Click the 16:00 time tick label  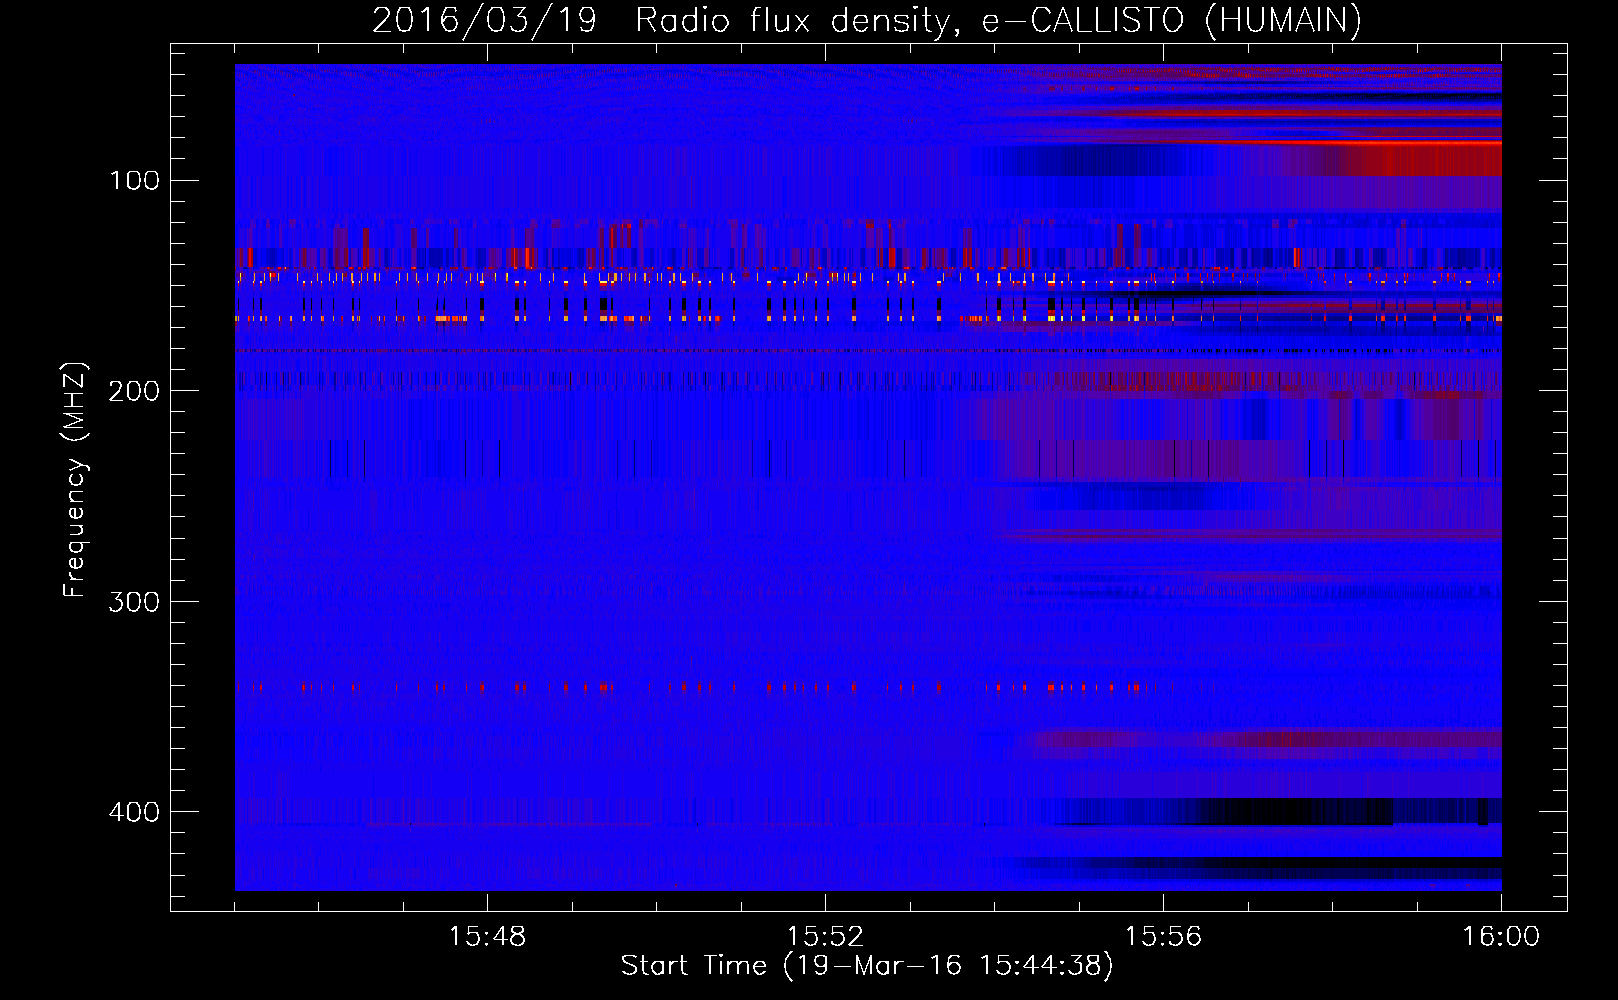click(1501, 937)
